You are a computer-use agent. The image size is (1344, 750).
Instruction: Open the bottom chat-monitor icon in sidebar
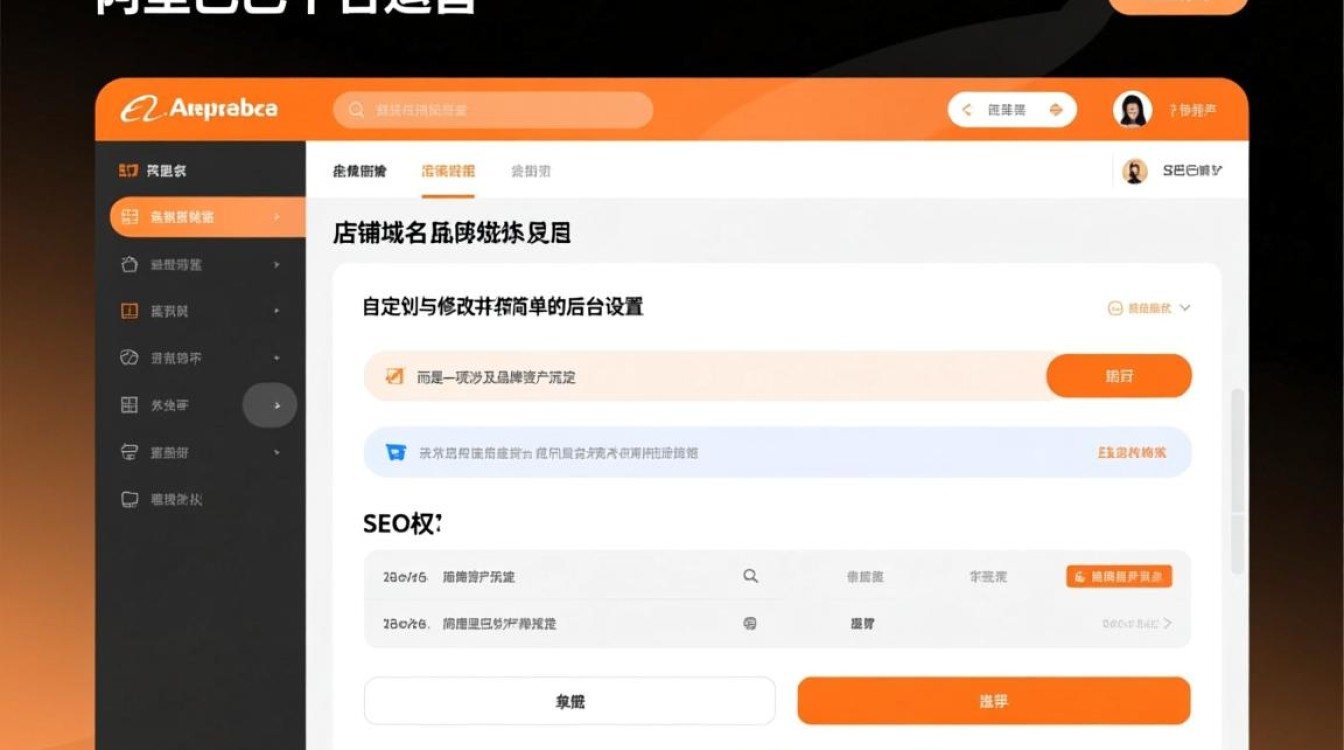tap(129, 499)
